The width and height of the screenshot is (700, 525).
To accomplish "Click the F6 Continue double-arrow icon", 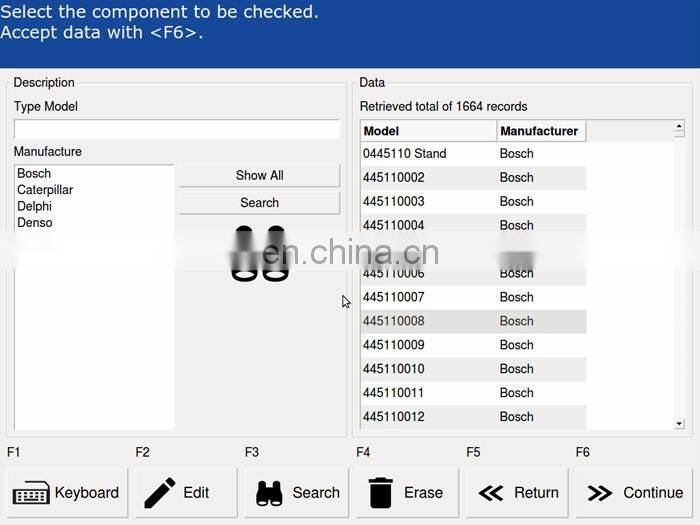I will [600, 493].
